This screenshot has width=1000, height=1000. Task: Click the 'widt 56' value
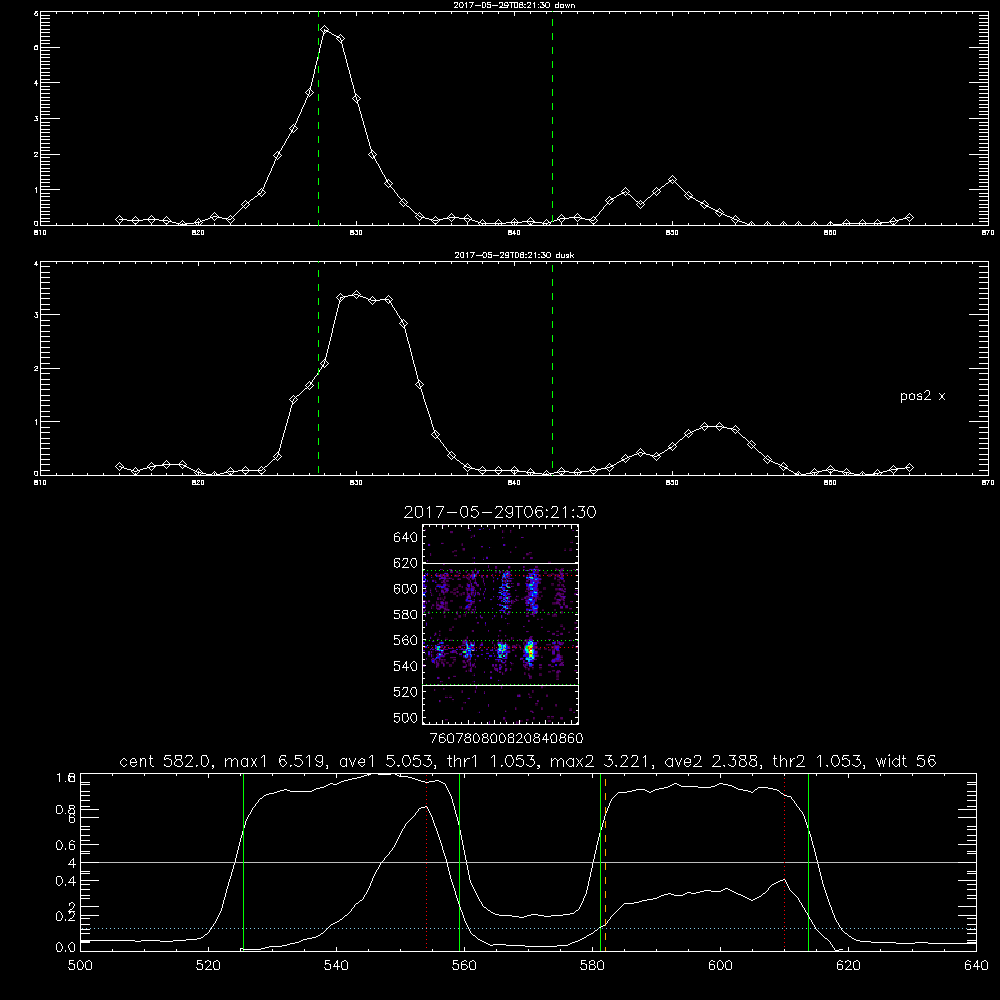point(906,761)
